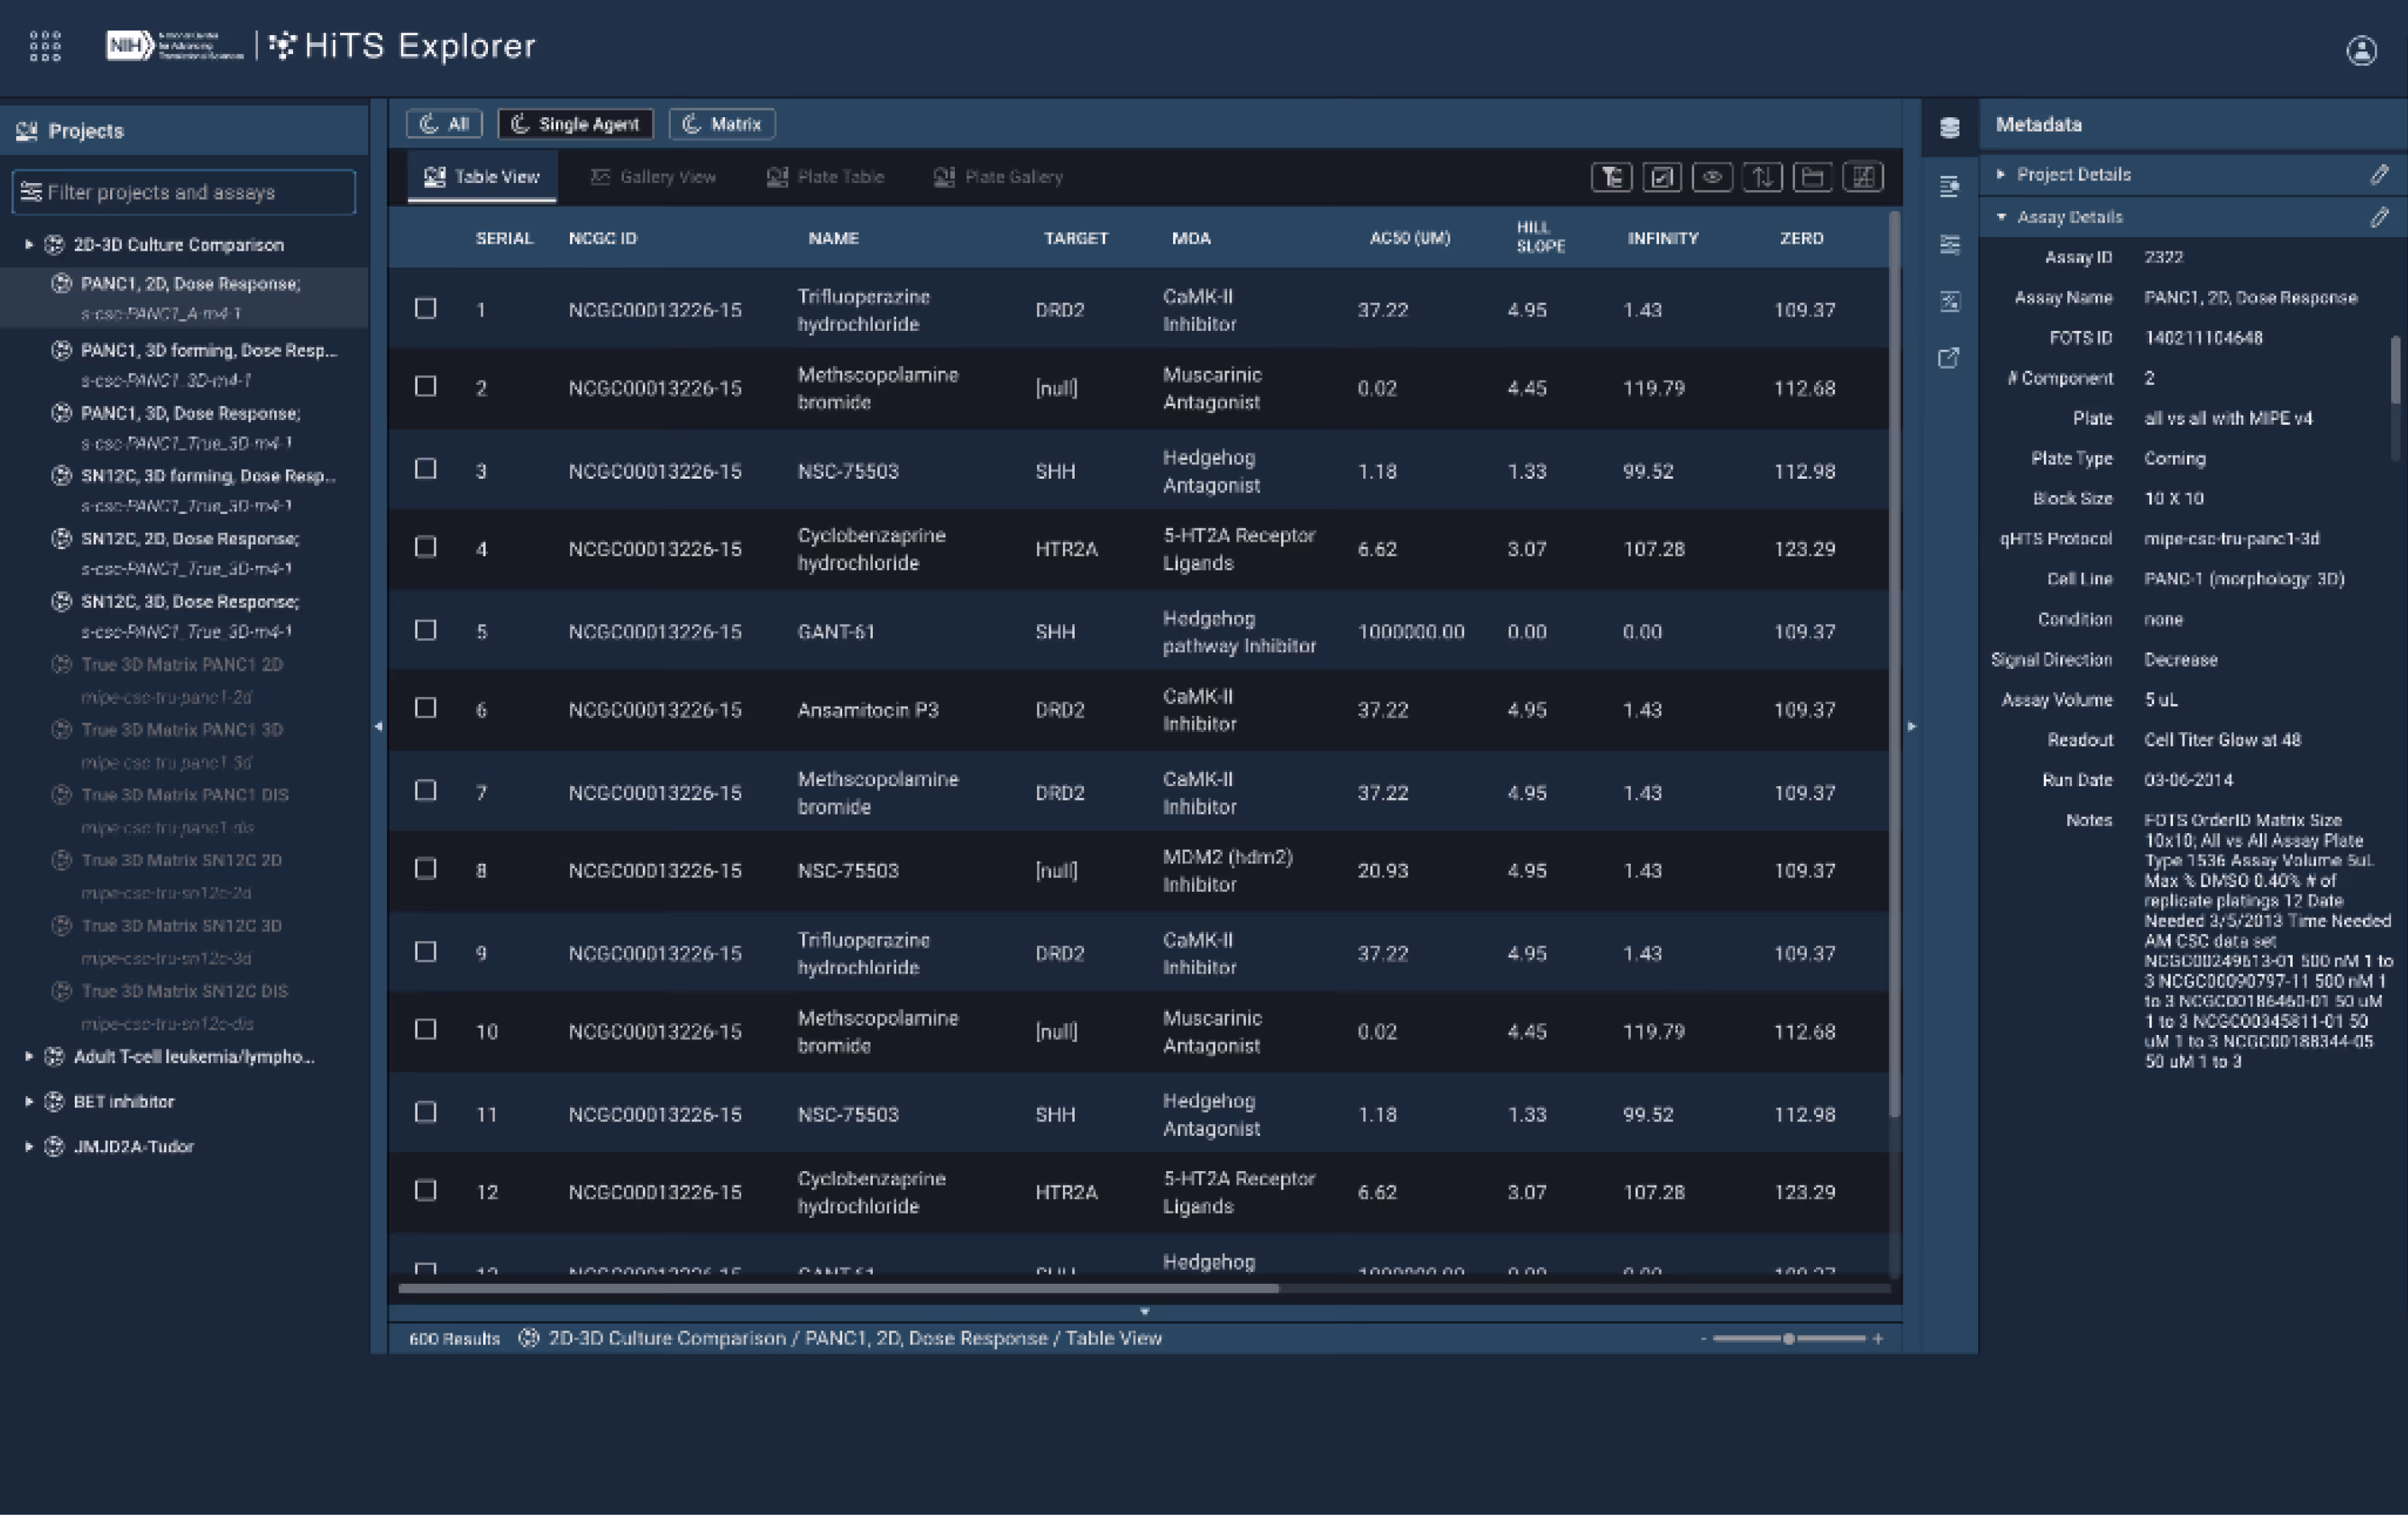Screen dimensions: 2408x1515
Task: Open SN12C, 2D, Dose Response assay
Action: point(176,553)
